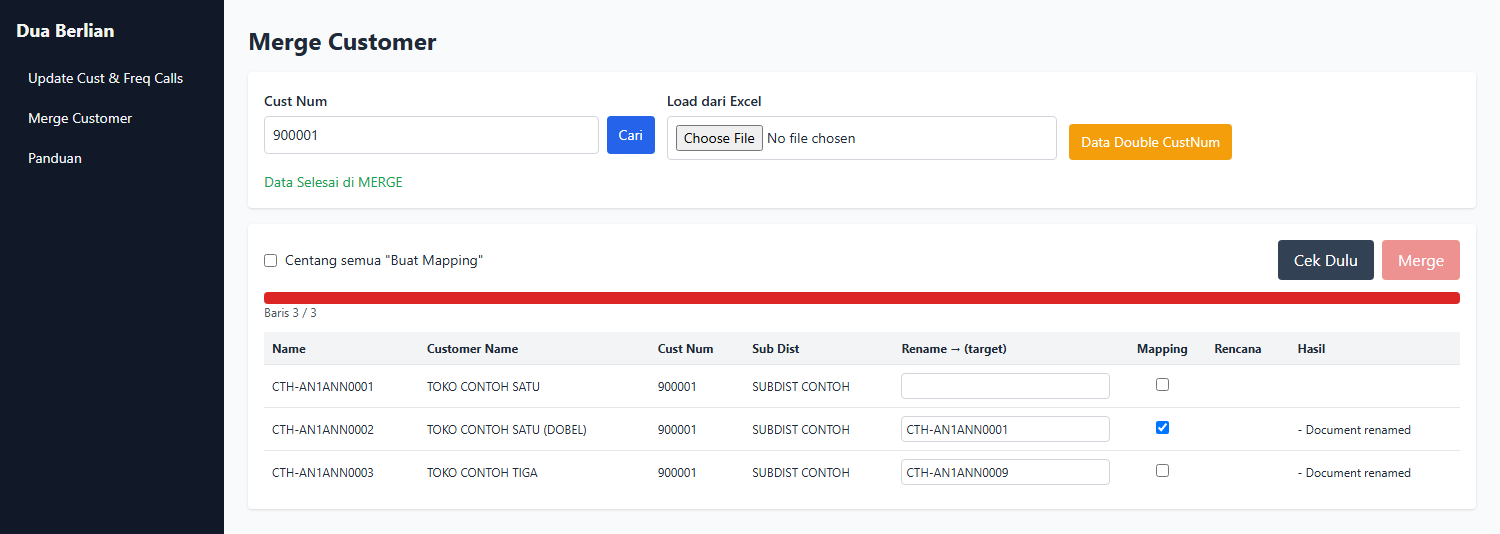Viewport: 1500px width, 534px height.
Task: Click the Merge button
Action: pos(1421,260)
